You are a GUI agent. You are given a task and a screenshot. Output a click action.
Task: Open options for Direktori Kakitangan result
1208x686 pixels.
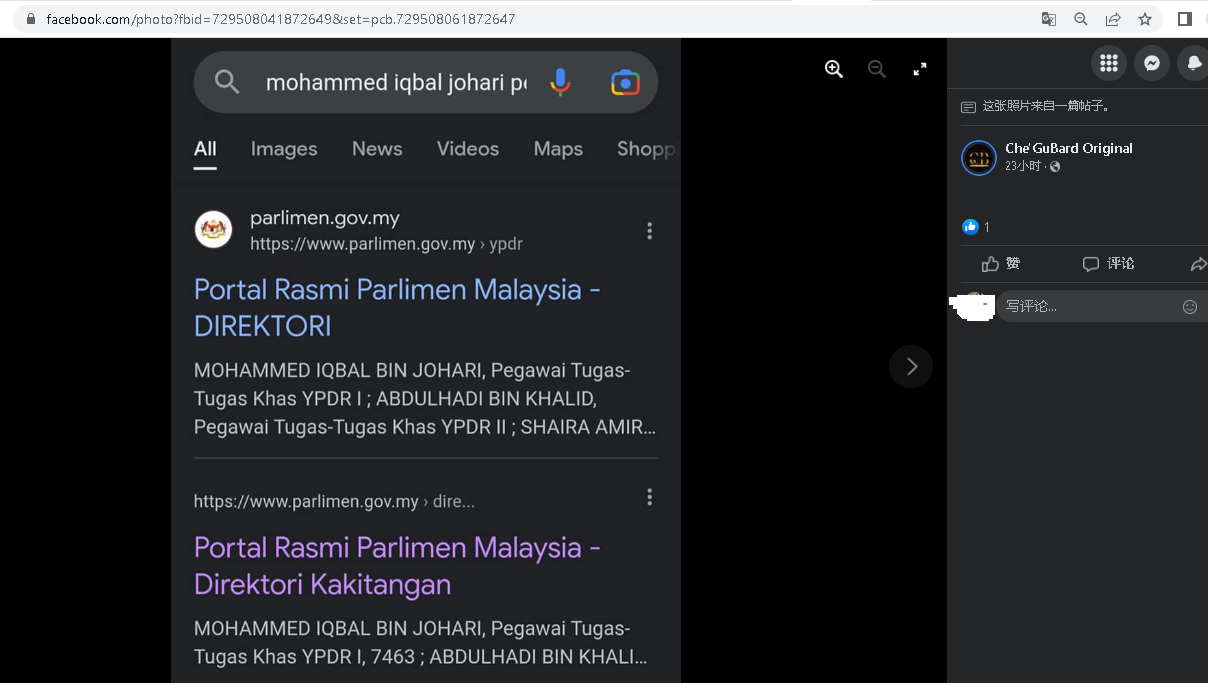[x=649, y=497]
